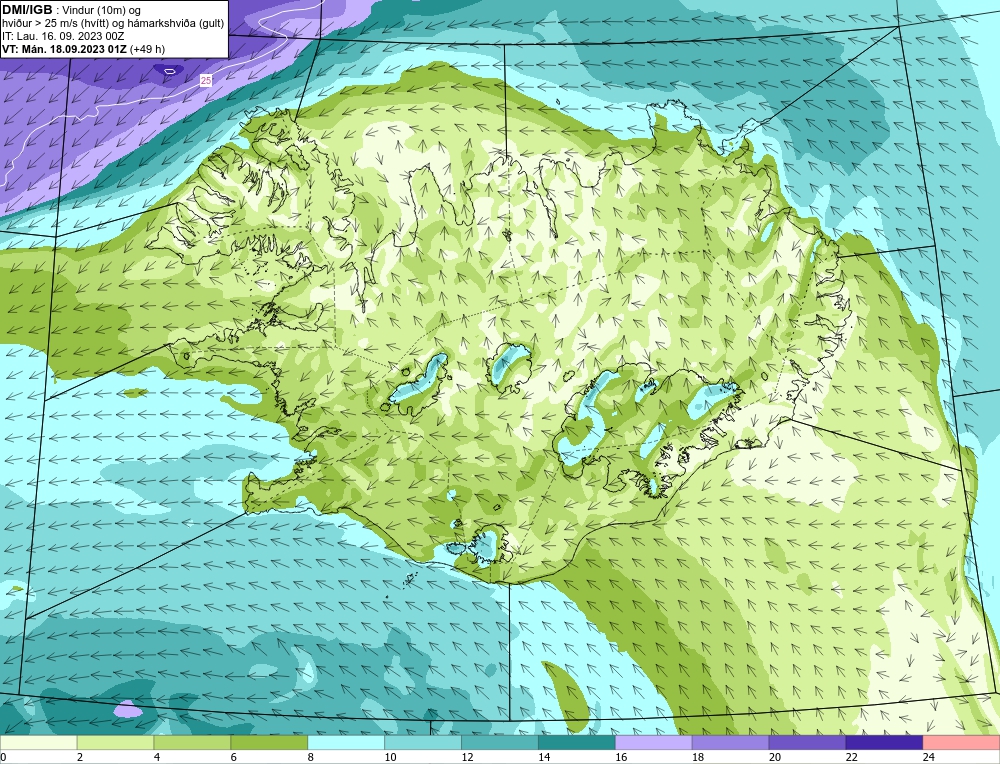Screen dimensions: 1000x764
Task: Click the 14-16 m/s dark teal swatch
Action: (577, 743)
